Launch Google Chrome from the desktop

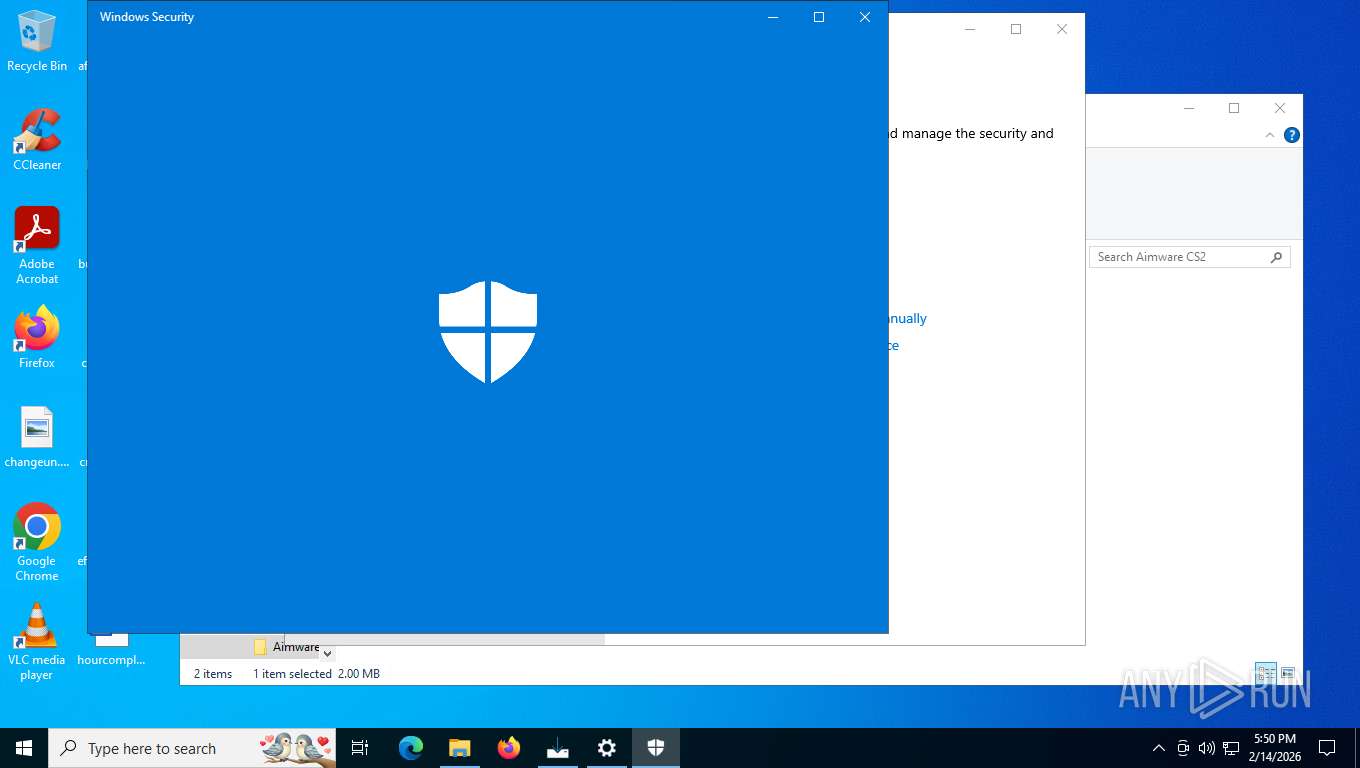click(37, 543)
